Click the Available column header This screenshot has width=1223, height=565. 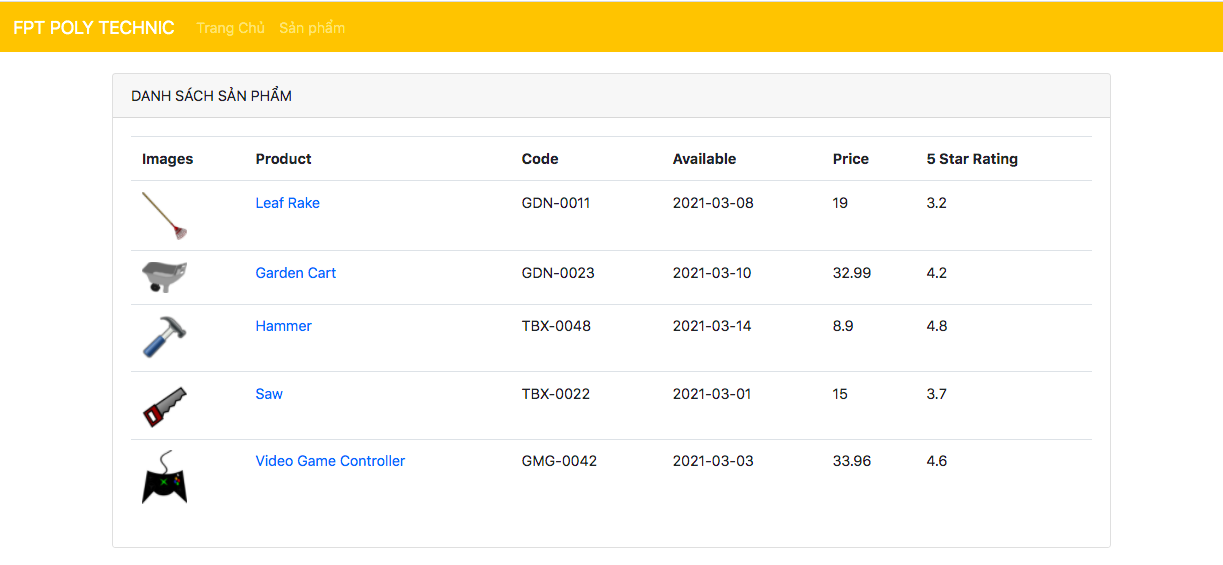coord(704,159)
